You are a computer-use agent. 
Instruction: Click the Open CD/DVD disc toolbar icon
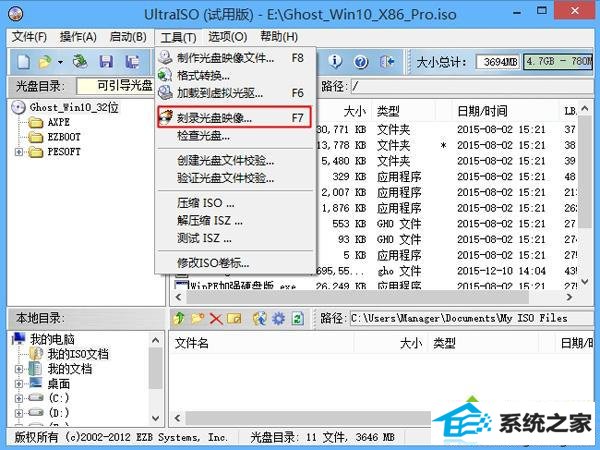(80, 62)
